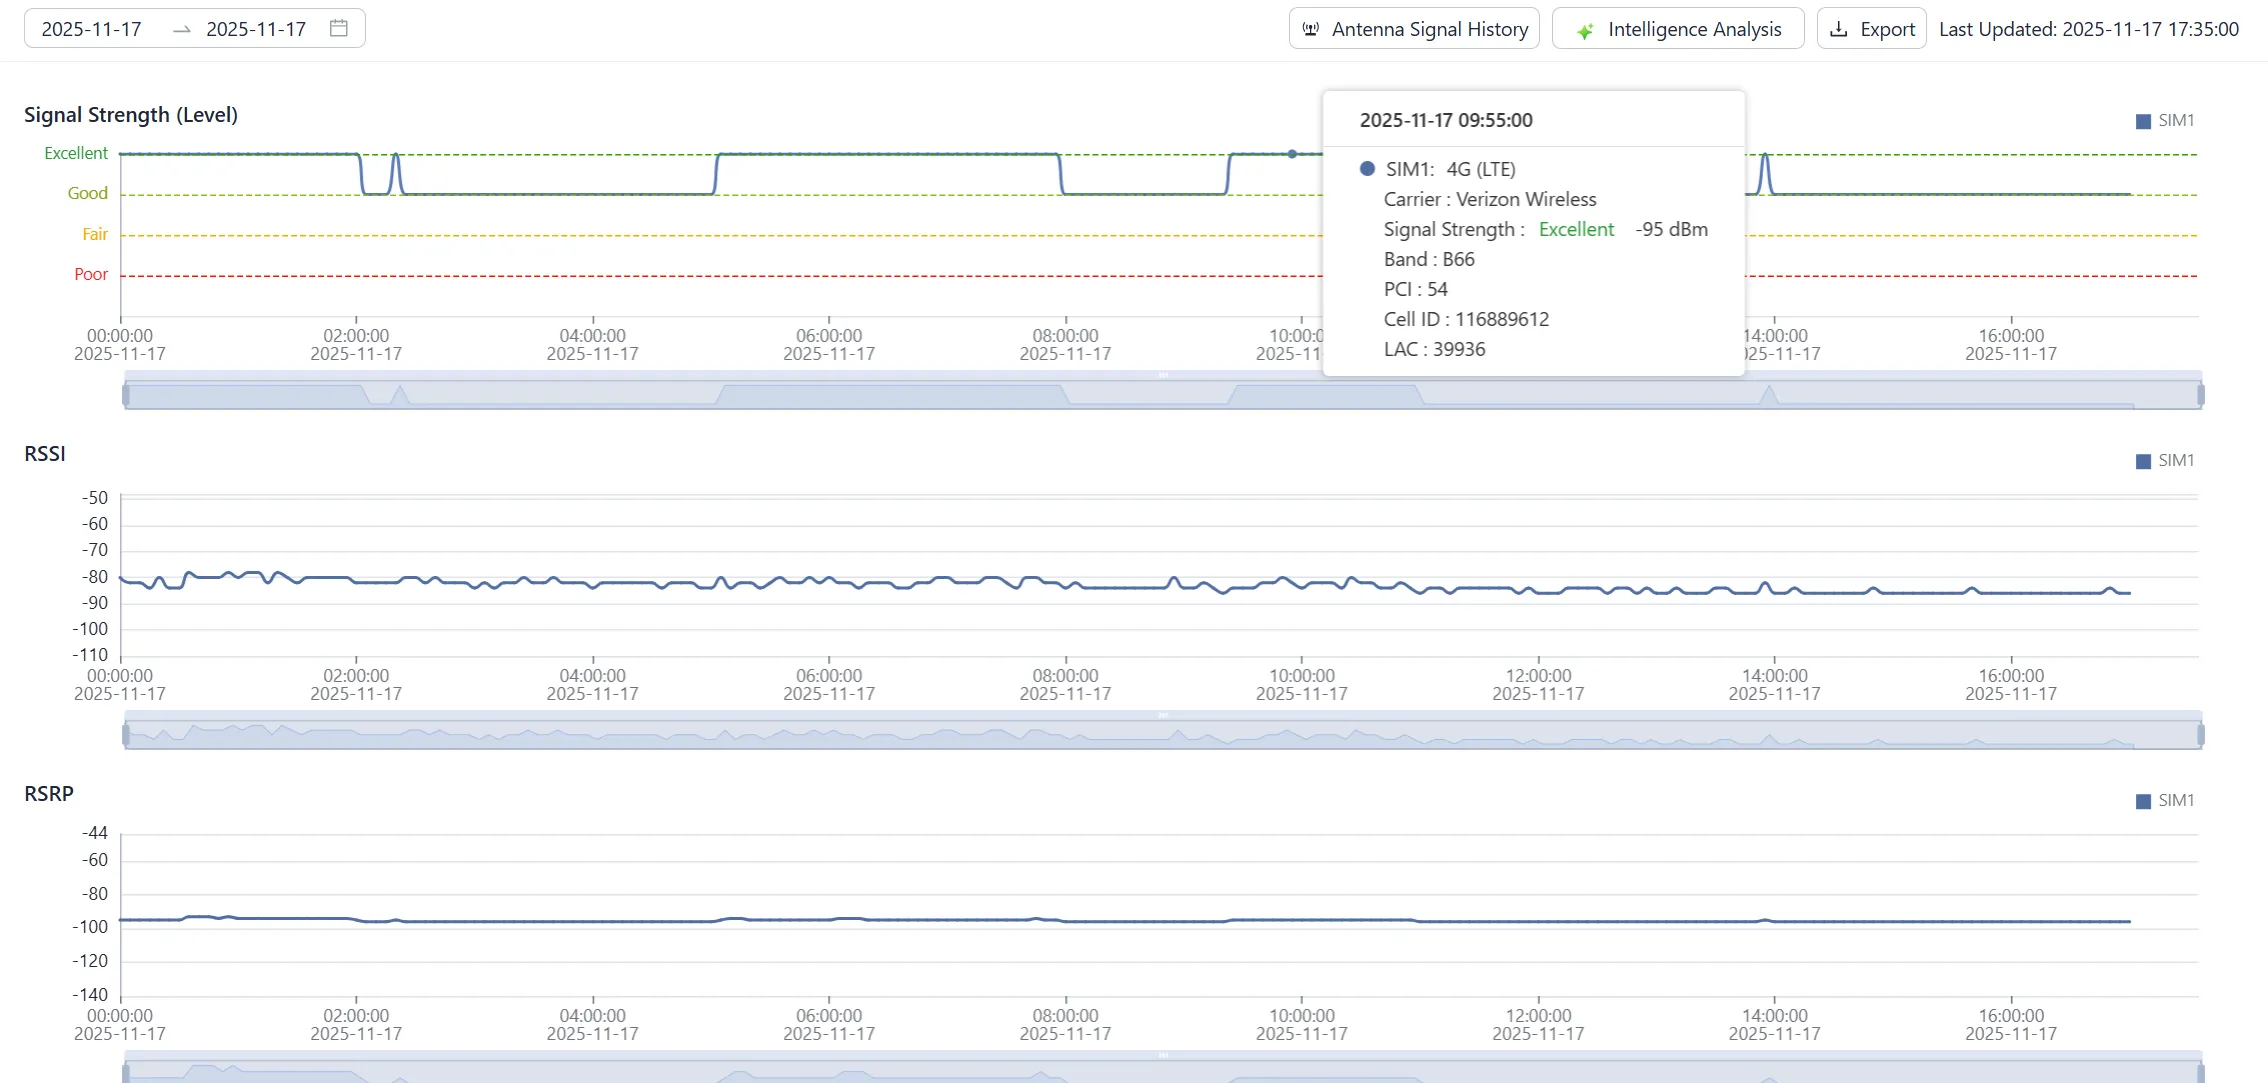Click the download icon on Export button
This screenshot has width=2268, height=1083.
1838,29
